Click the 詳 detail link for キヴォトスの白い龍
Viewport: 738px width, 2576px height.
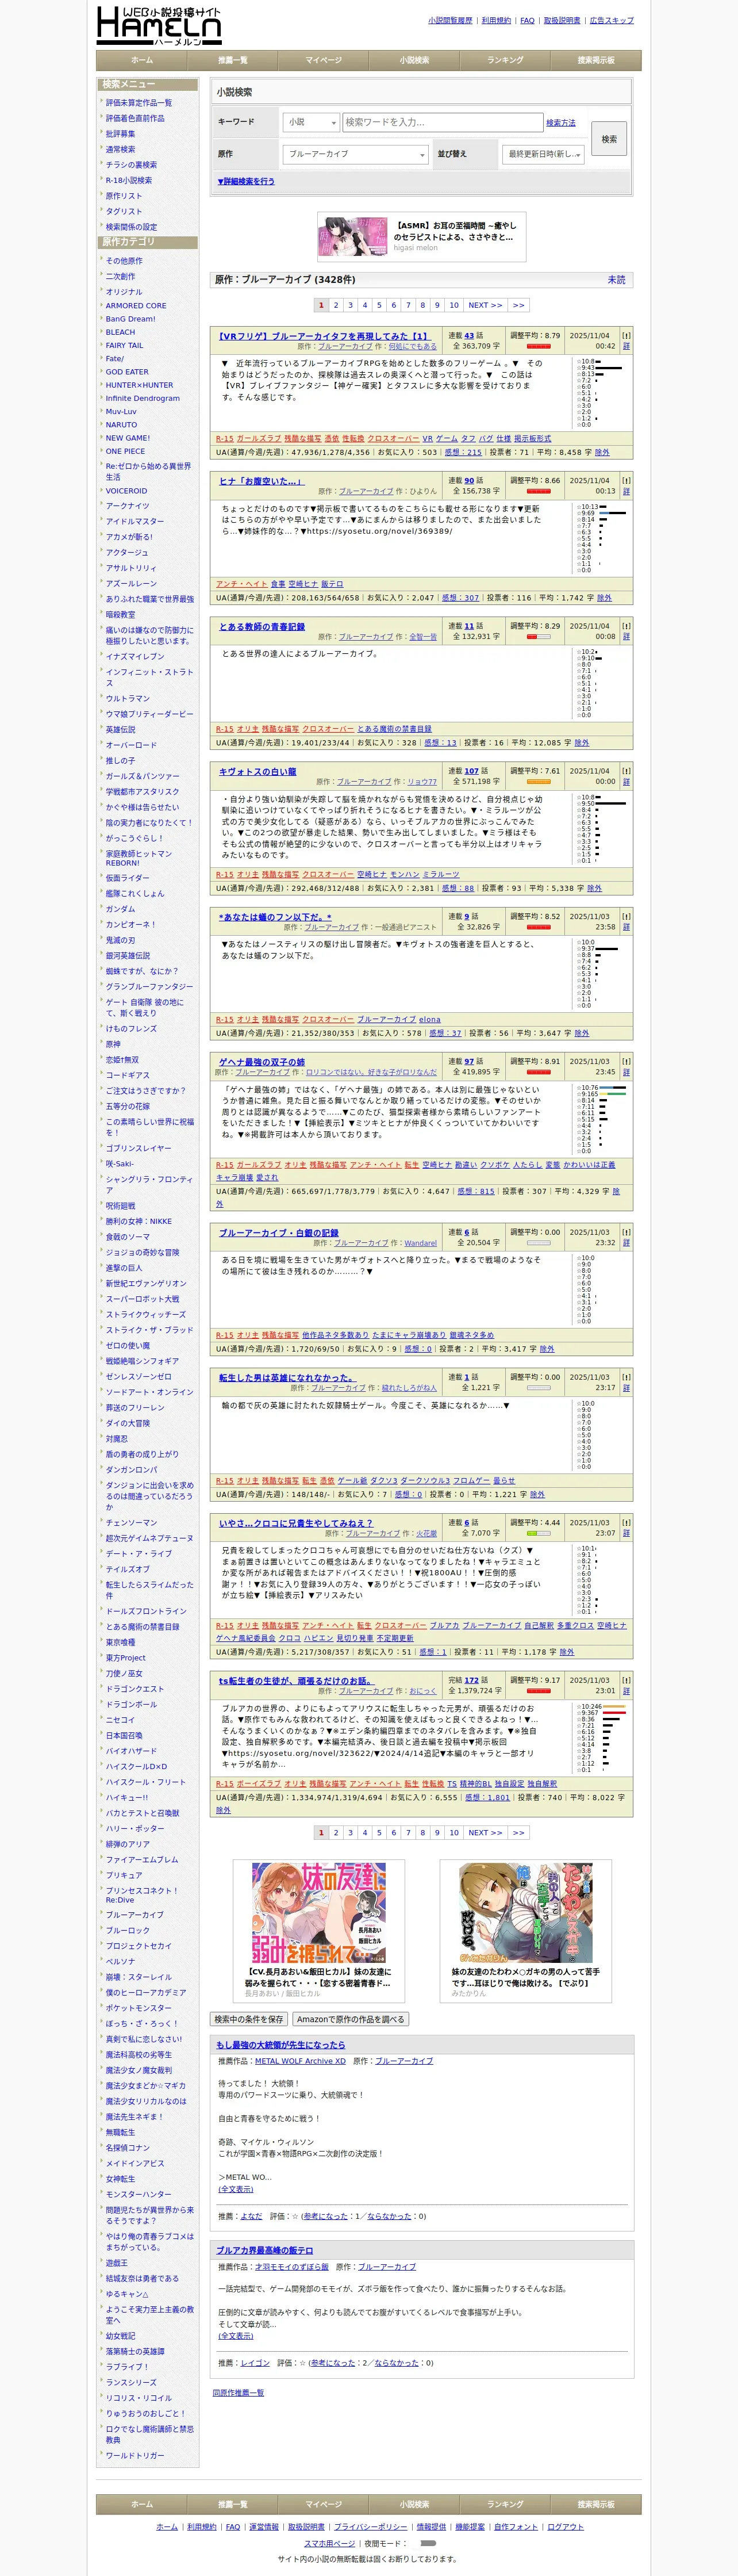tap(626, 782)
